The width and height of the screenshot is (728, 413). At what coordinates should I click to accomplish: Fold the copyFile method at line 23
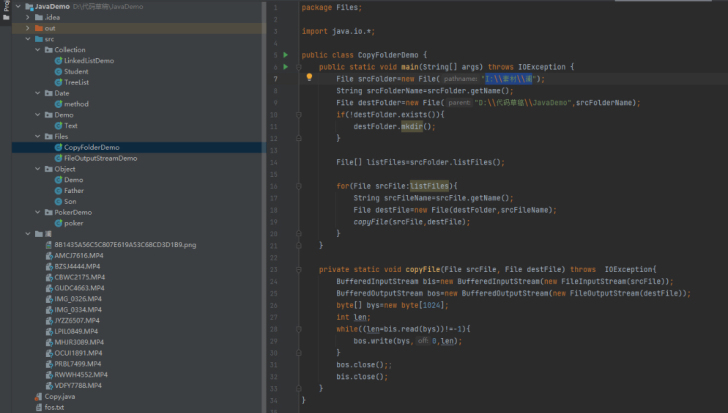[x=299, y=270]
